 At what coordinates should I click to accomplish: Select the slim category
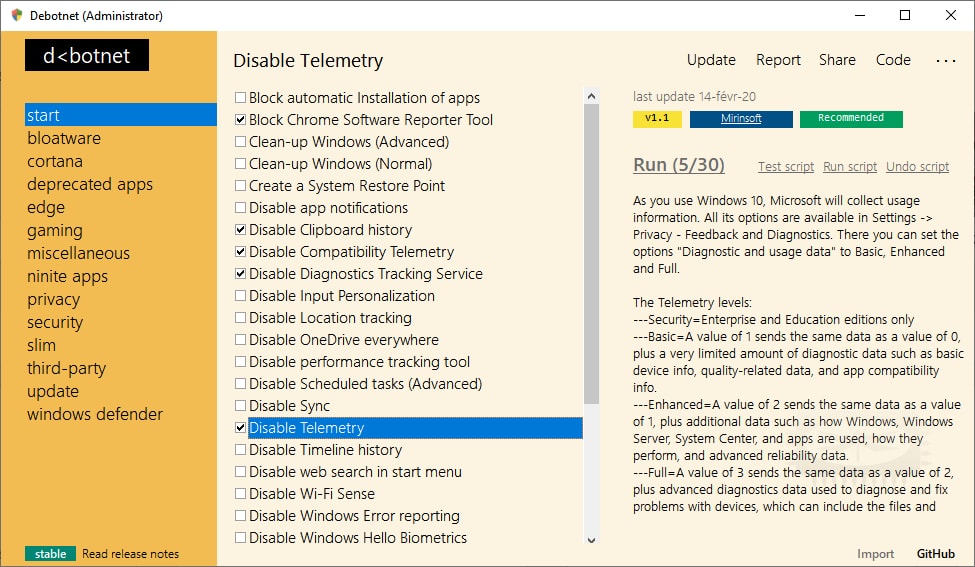pos(41,345)
